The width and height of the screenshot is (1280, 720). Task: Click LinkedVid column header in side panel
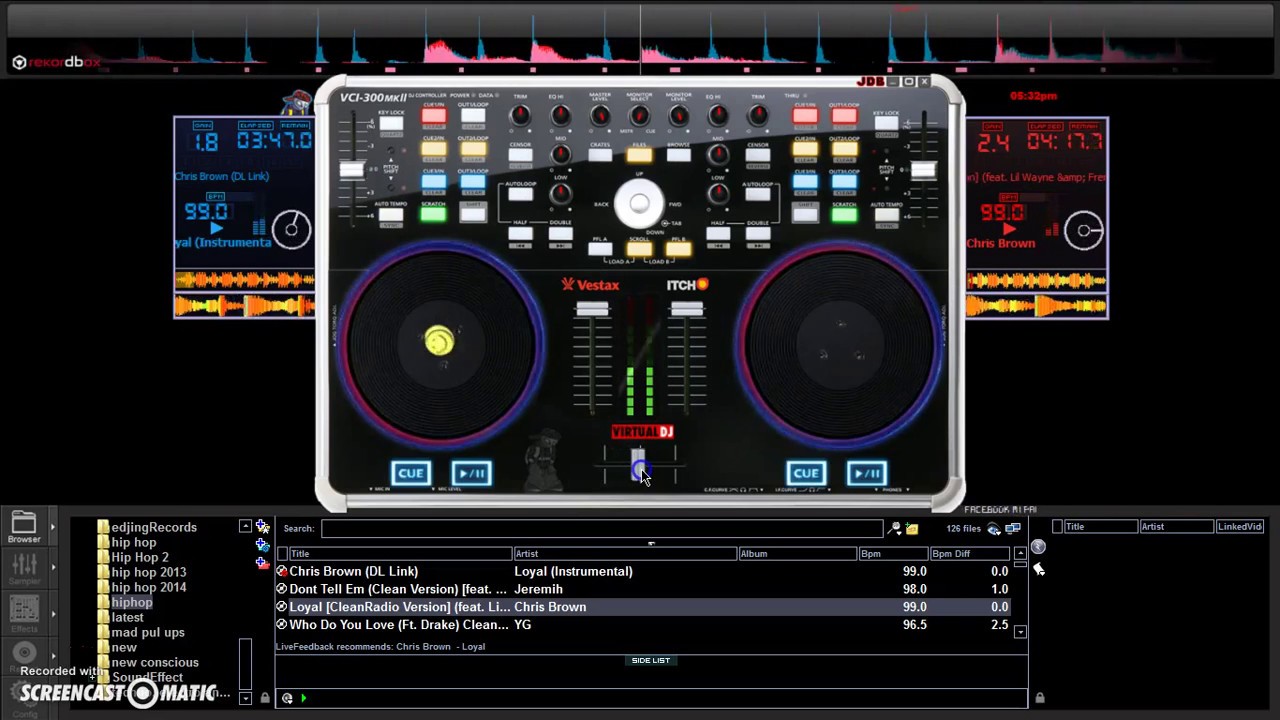coord(1240,526)
